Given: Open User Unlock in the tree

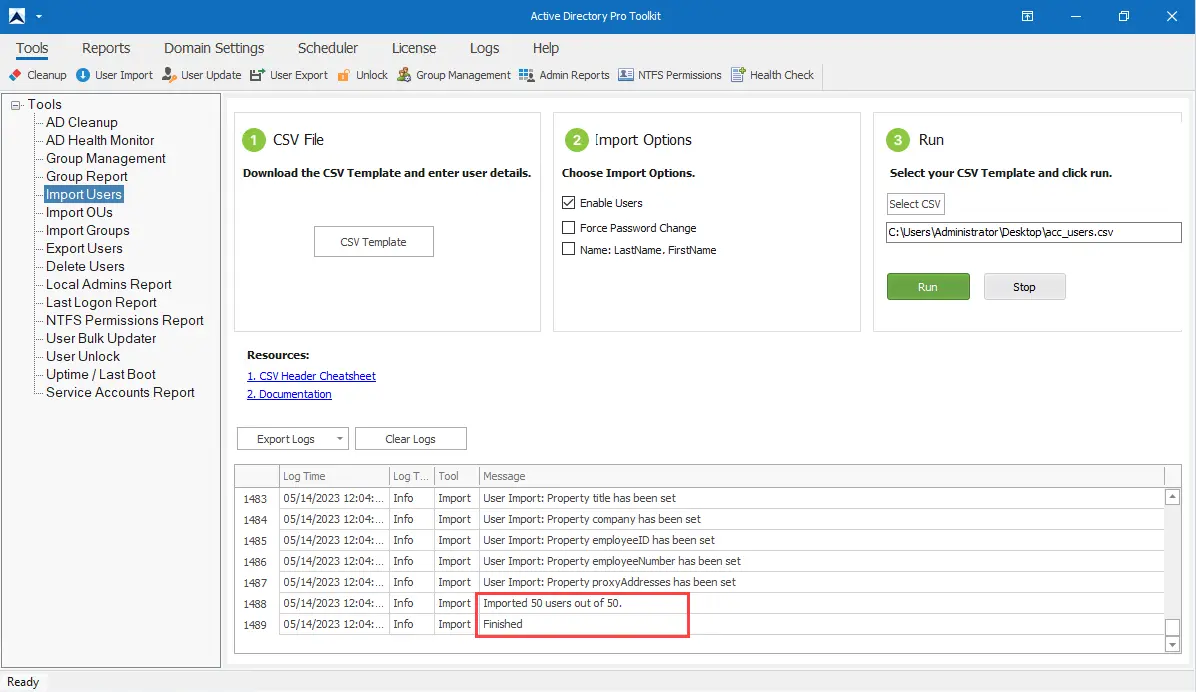Looking at the screenshot, I should pos(83,356).
